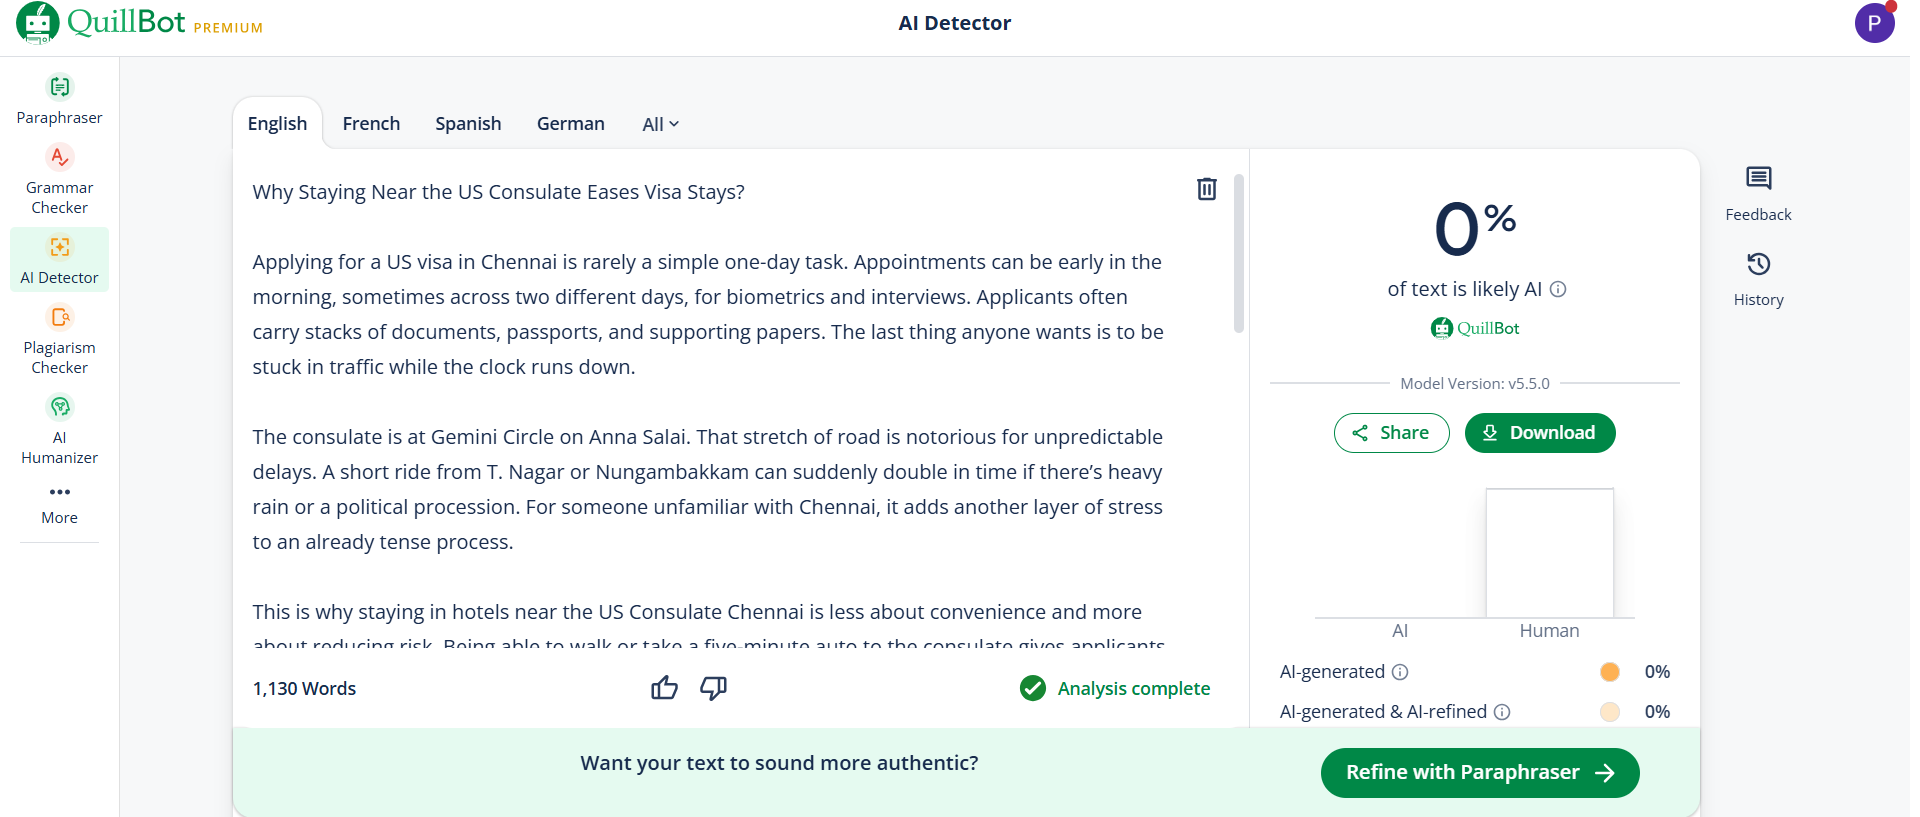
Task: Click 'Want your text to sound more authentic?'
Action: [x=779, y=763]
